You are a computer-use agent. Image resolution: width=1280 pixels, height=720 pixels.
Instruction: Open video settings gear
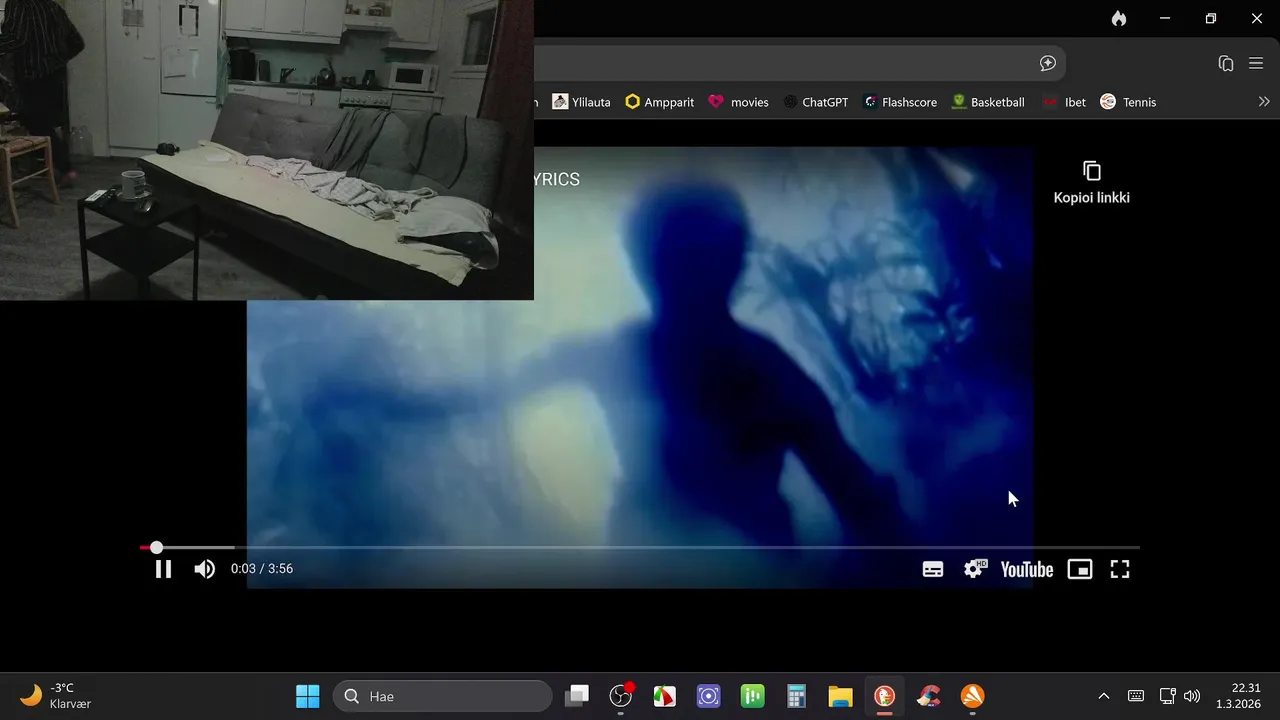974,569
